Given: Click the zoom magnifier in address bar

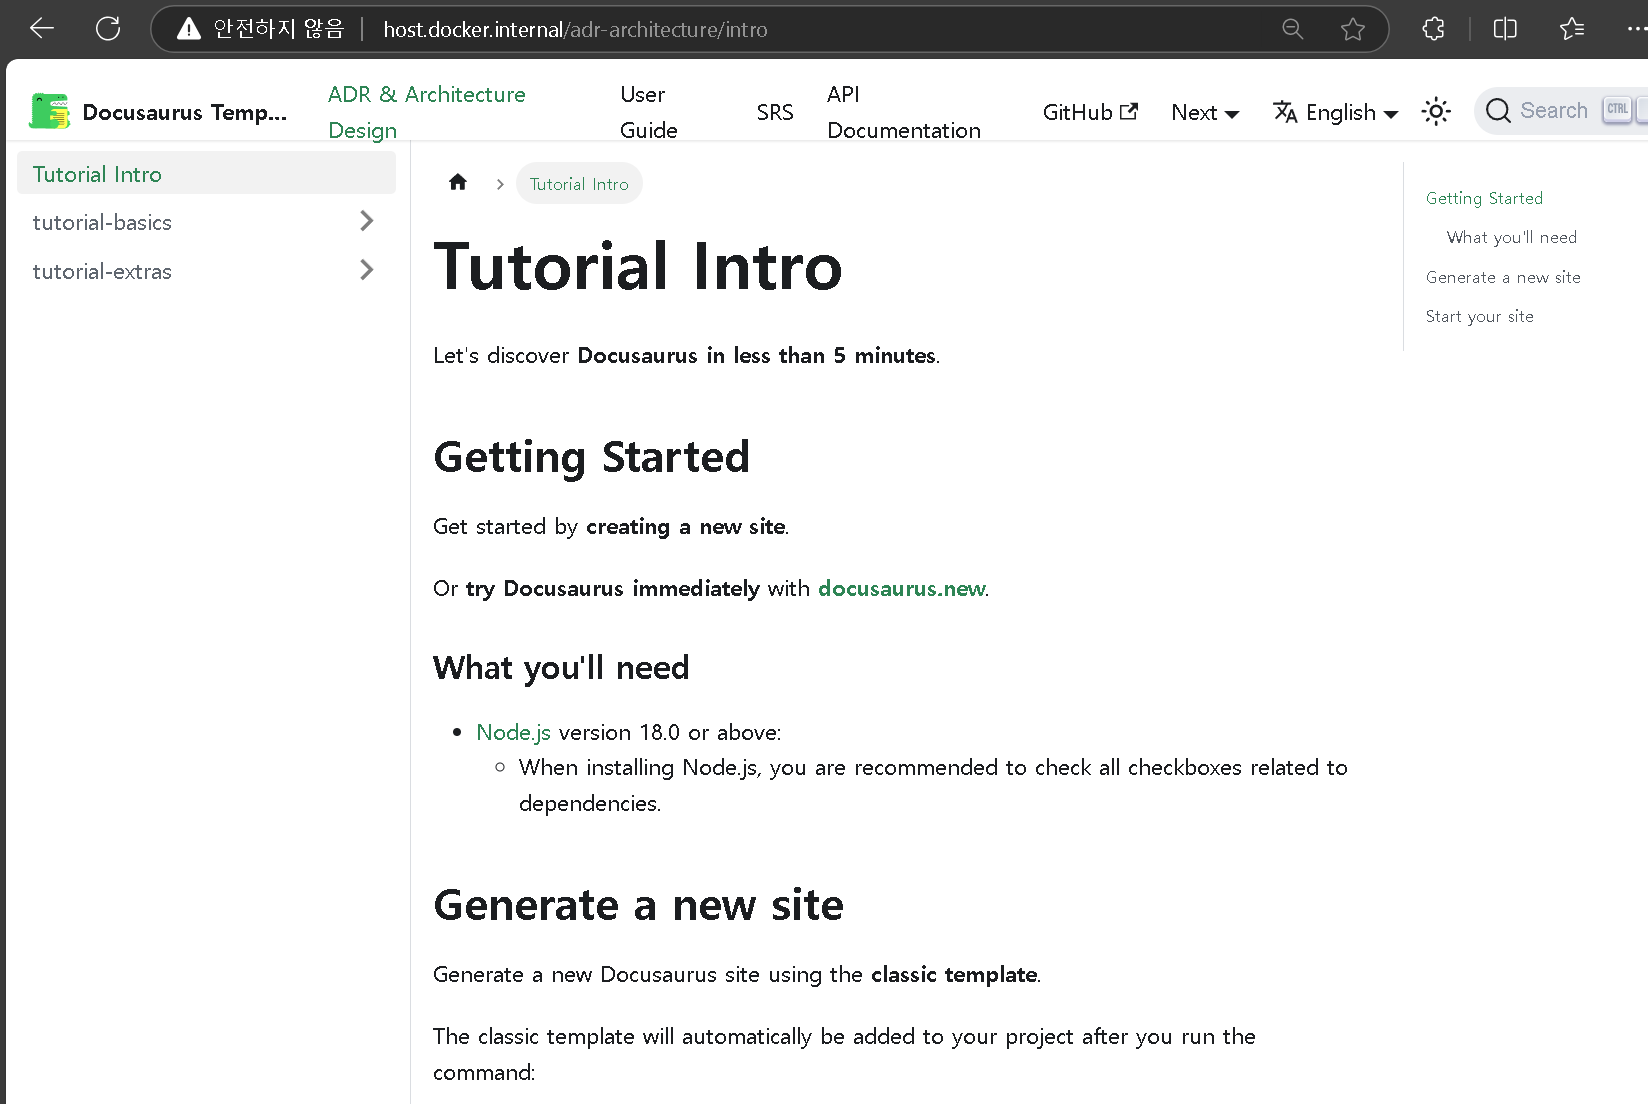Looking at the screenshot, I should pyautogui.click(x=1292, y=29).
